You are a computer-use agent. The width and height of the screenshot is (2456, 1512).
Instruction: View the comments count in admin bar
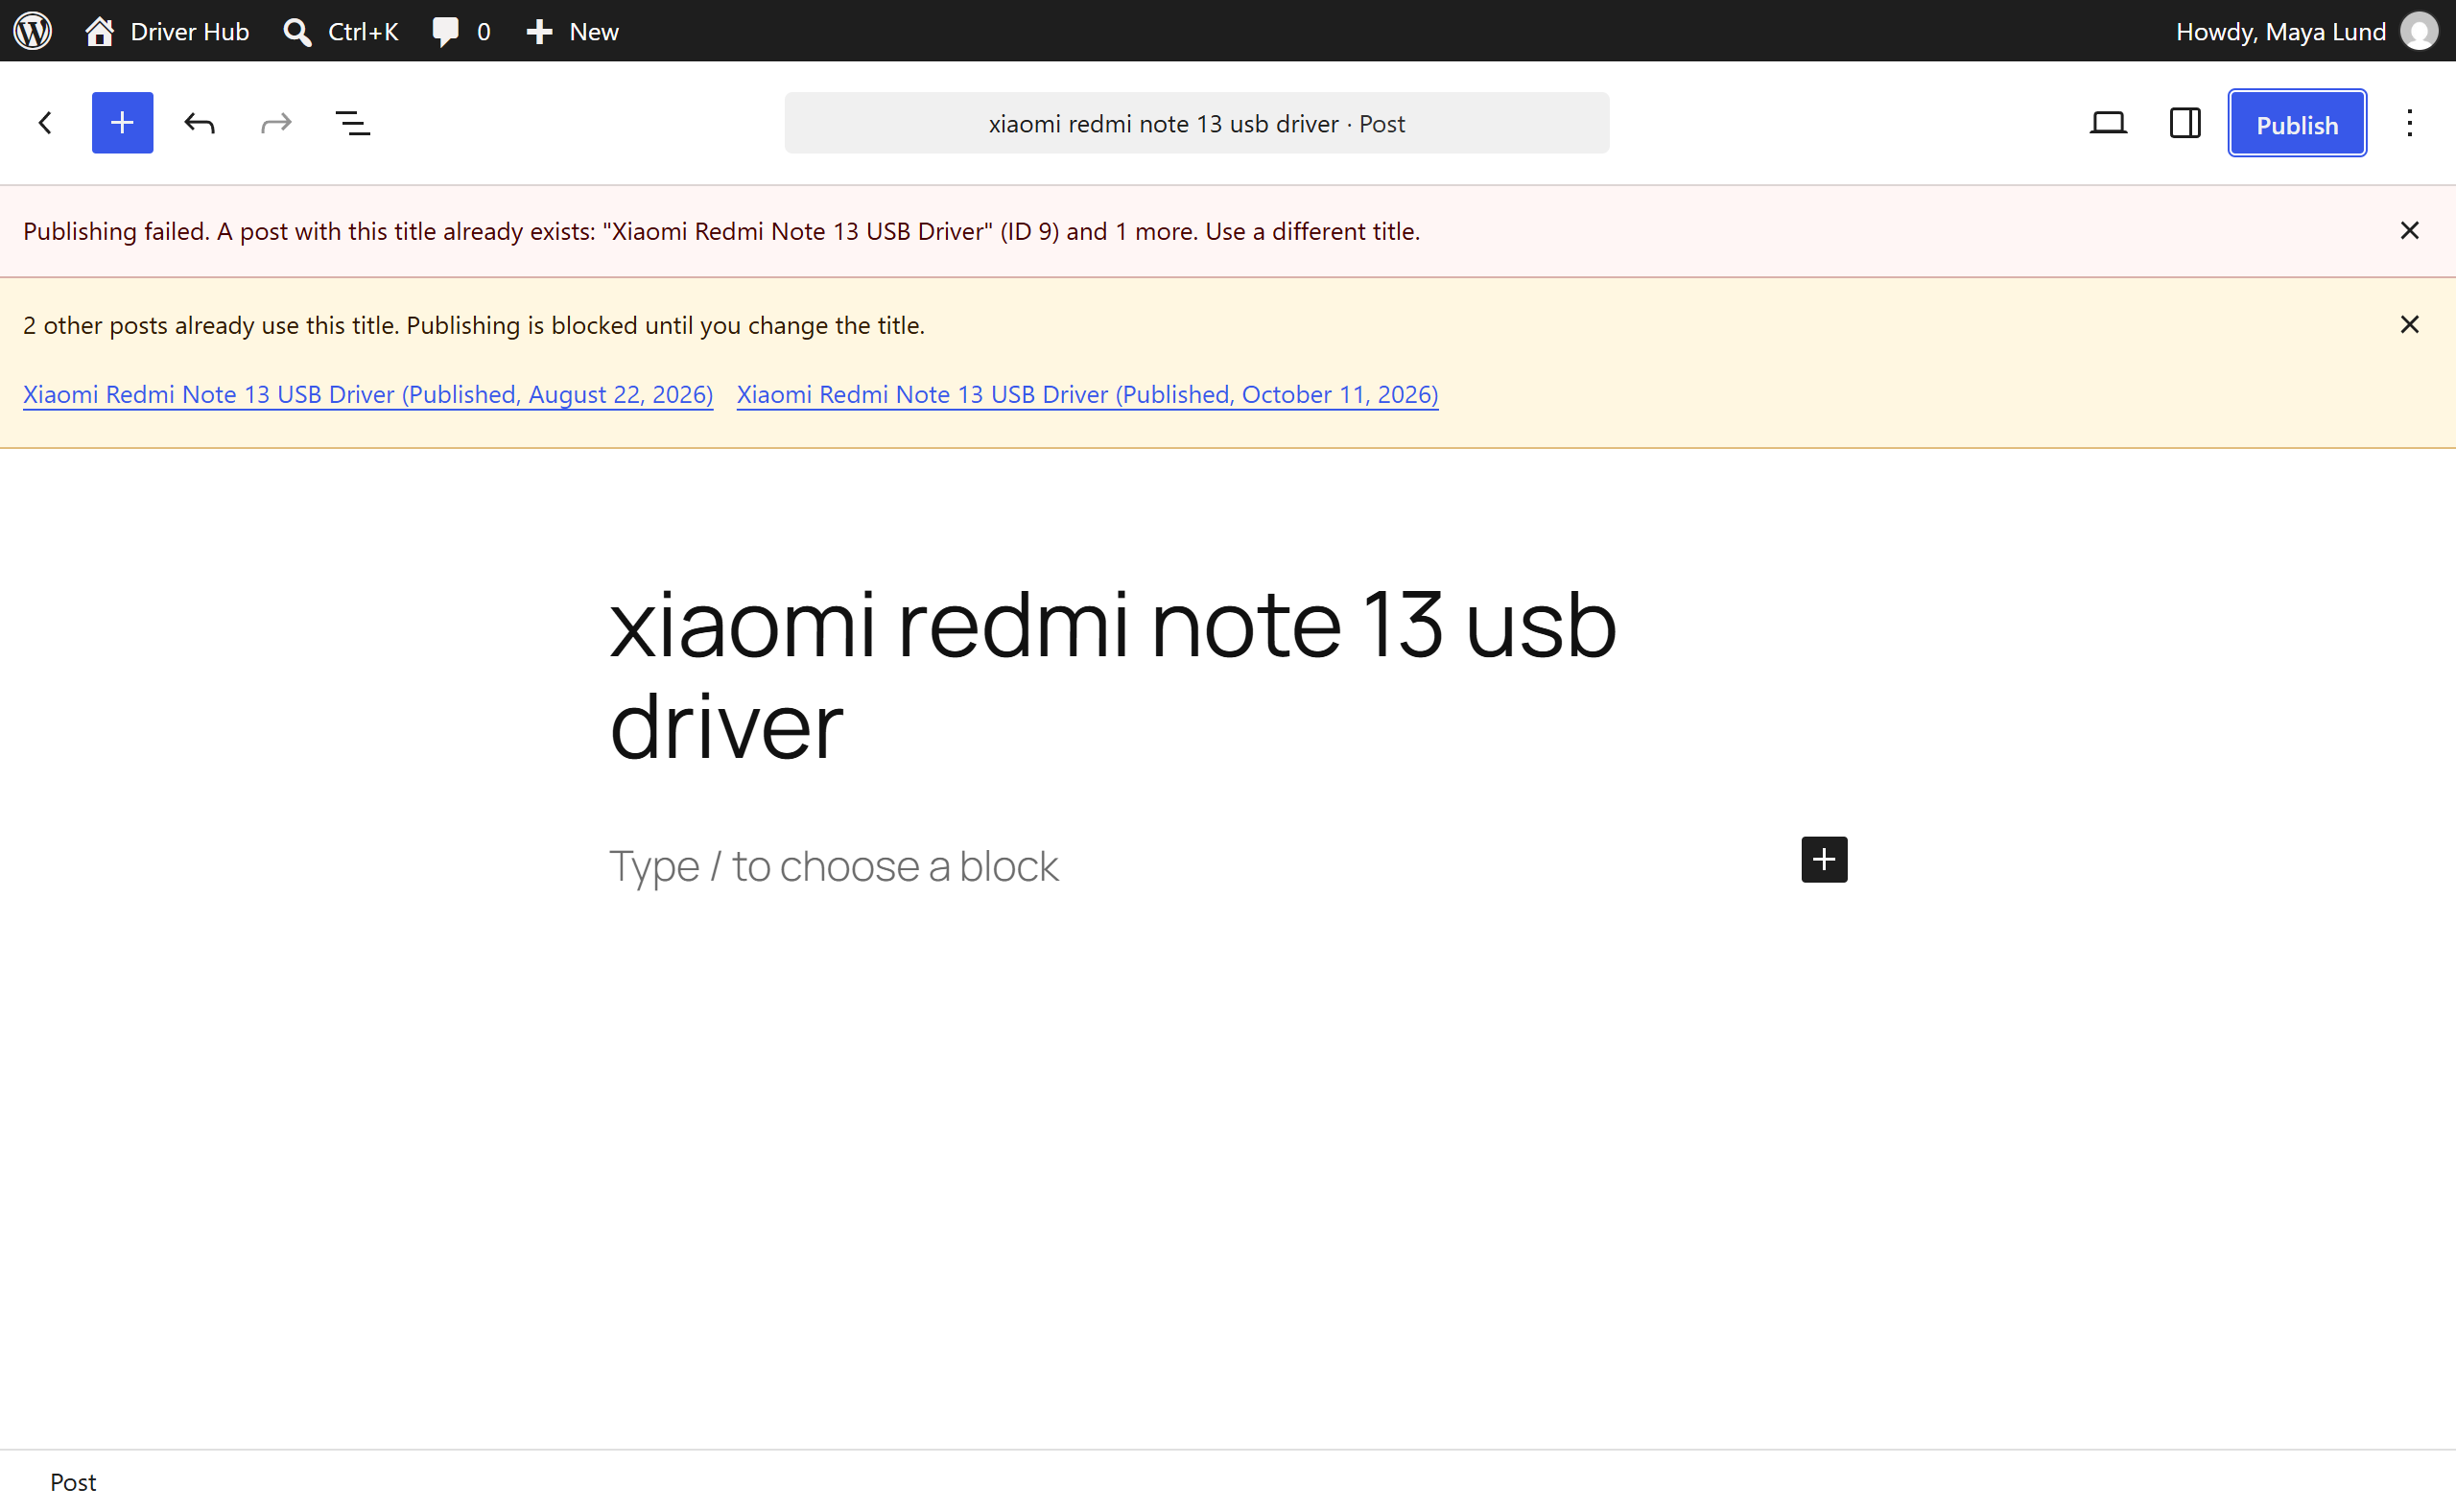(461, 31)
